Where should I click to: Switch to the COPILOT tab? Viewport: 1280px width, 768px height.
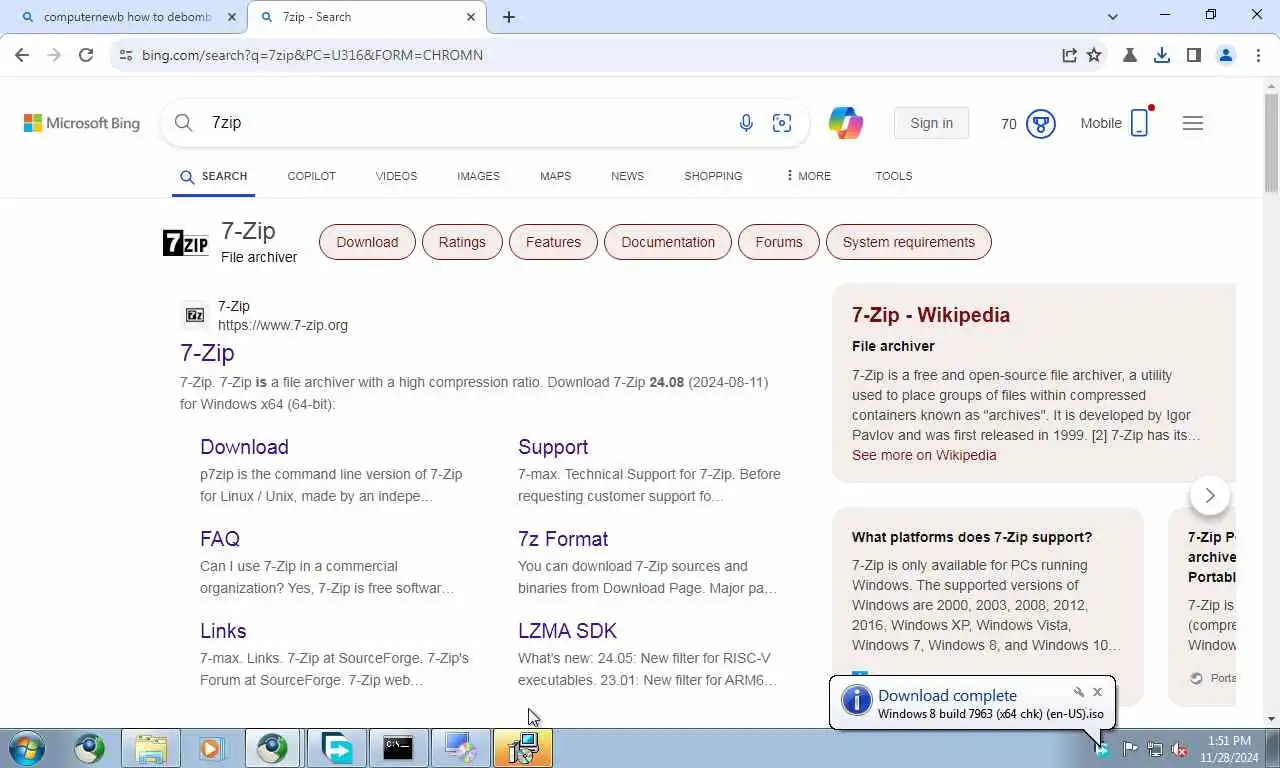[x=311, y=176]
